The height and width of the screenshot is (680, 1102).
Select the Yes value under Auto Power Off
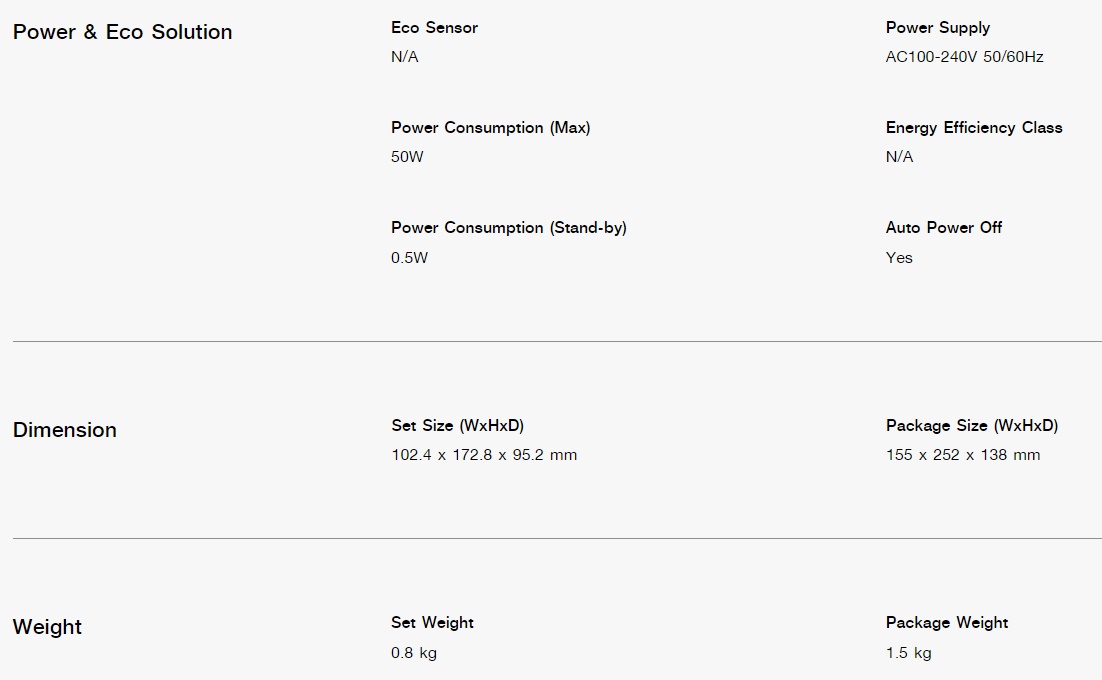pyautogui.click(x=899, y=258)
